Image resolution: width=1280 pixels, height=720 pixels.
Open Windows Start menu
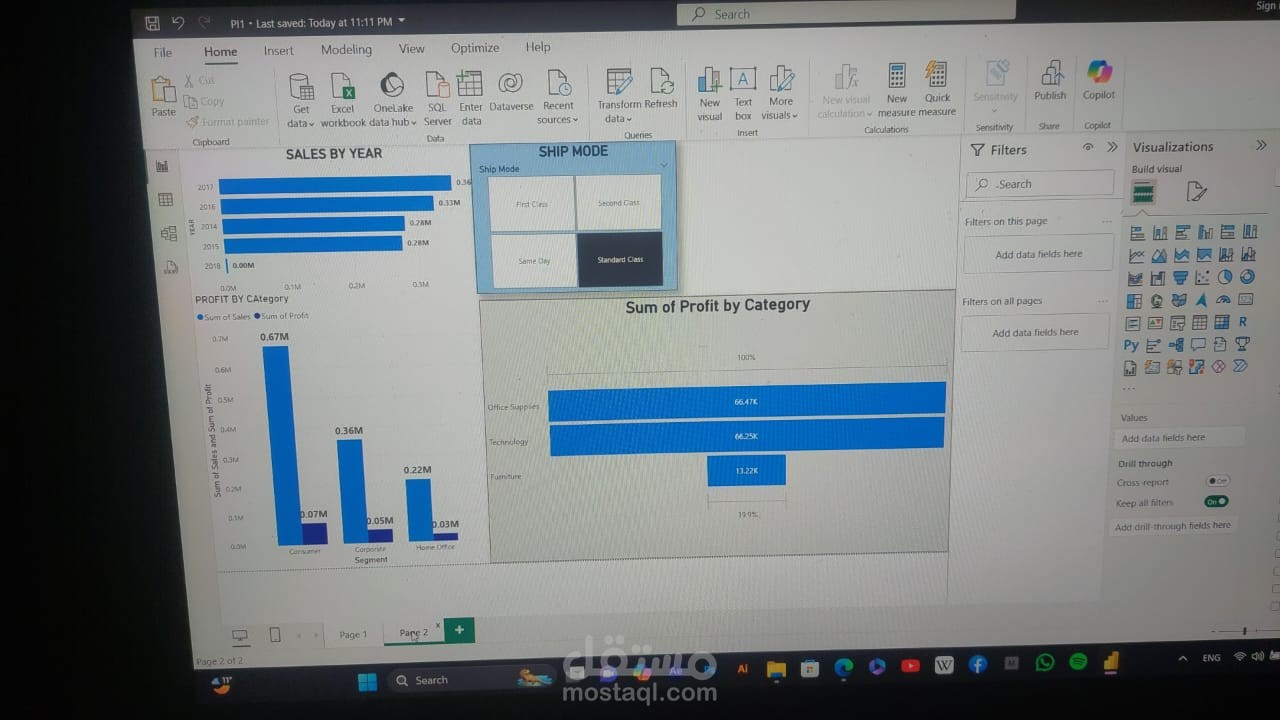click(x=367, y=682)
